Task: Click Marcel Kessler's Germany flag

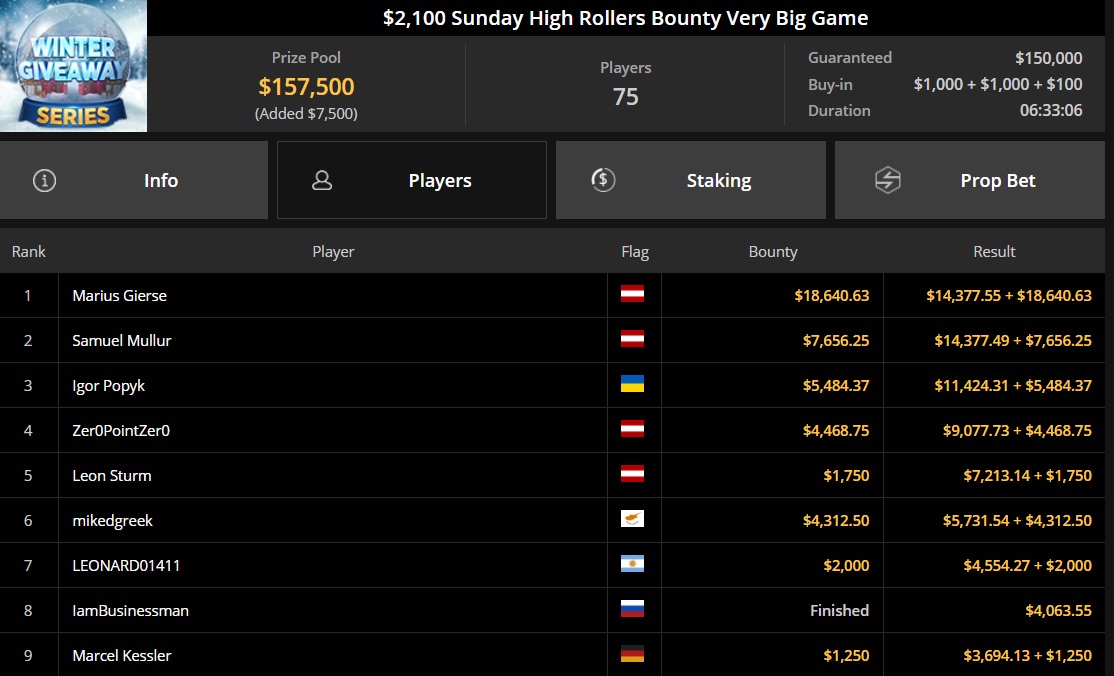Action: pos(632,654)
